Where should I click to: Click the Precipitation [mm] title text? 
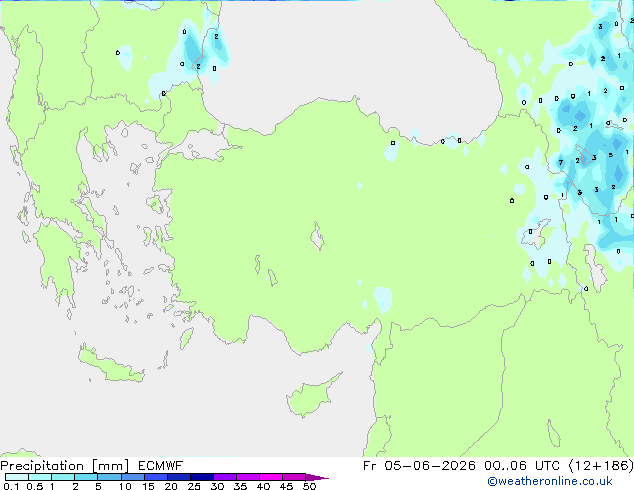[65, 466]
